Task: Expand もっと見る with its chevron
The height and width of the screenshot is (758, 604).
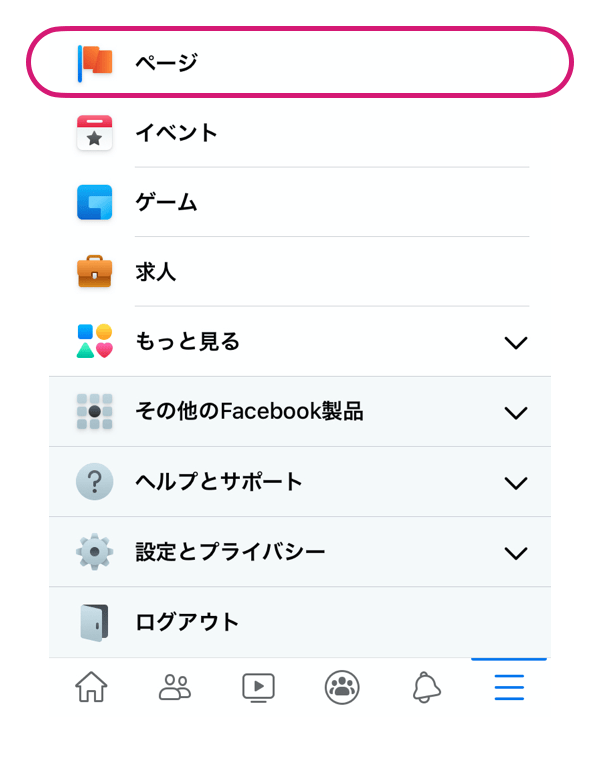Action: [516, 343]
